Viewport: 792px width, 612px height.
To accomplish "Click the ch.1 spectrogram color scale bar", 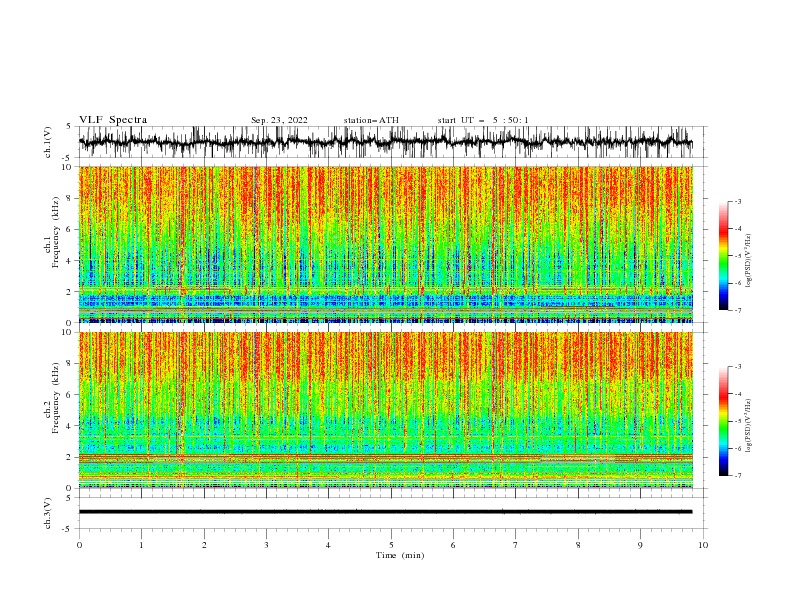I will (723, 256).
